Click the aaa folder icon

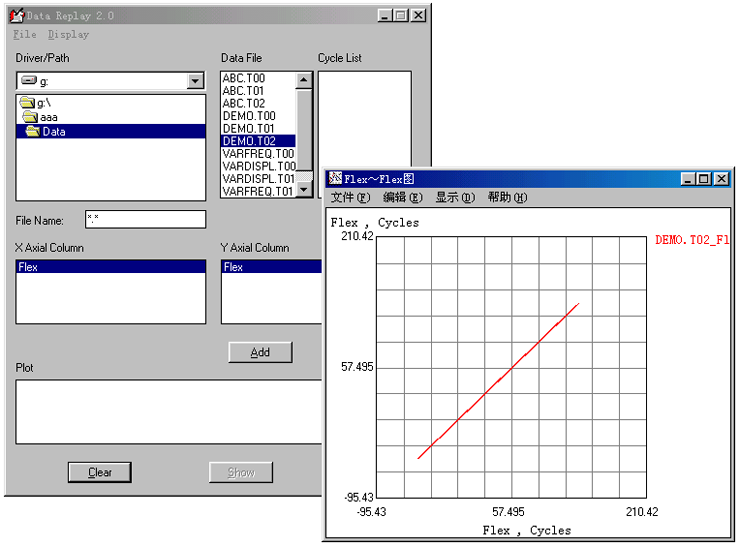[30, 117]
